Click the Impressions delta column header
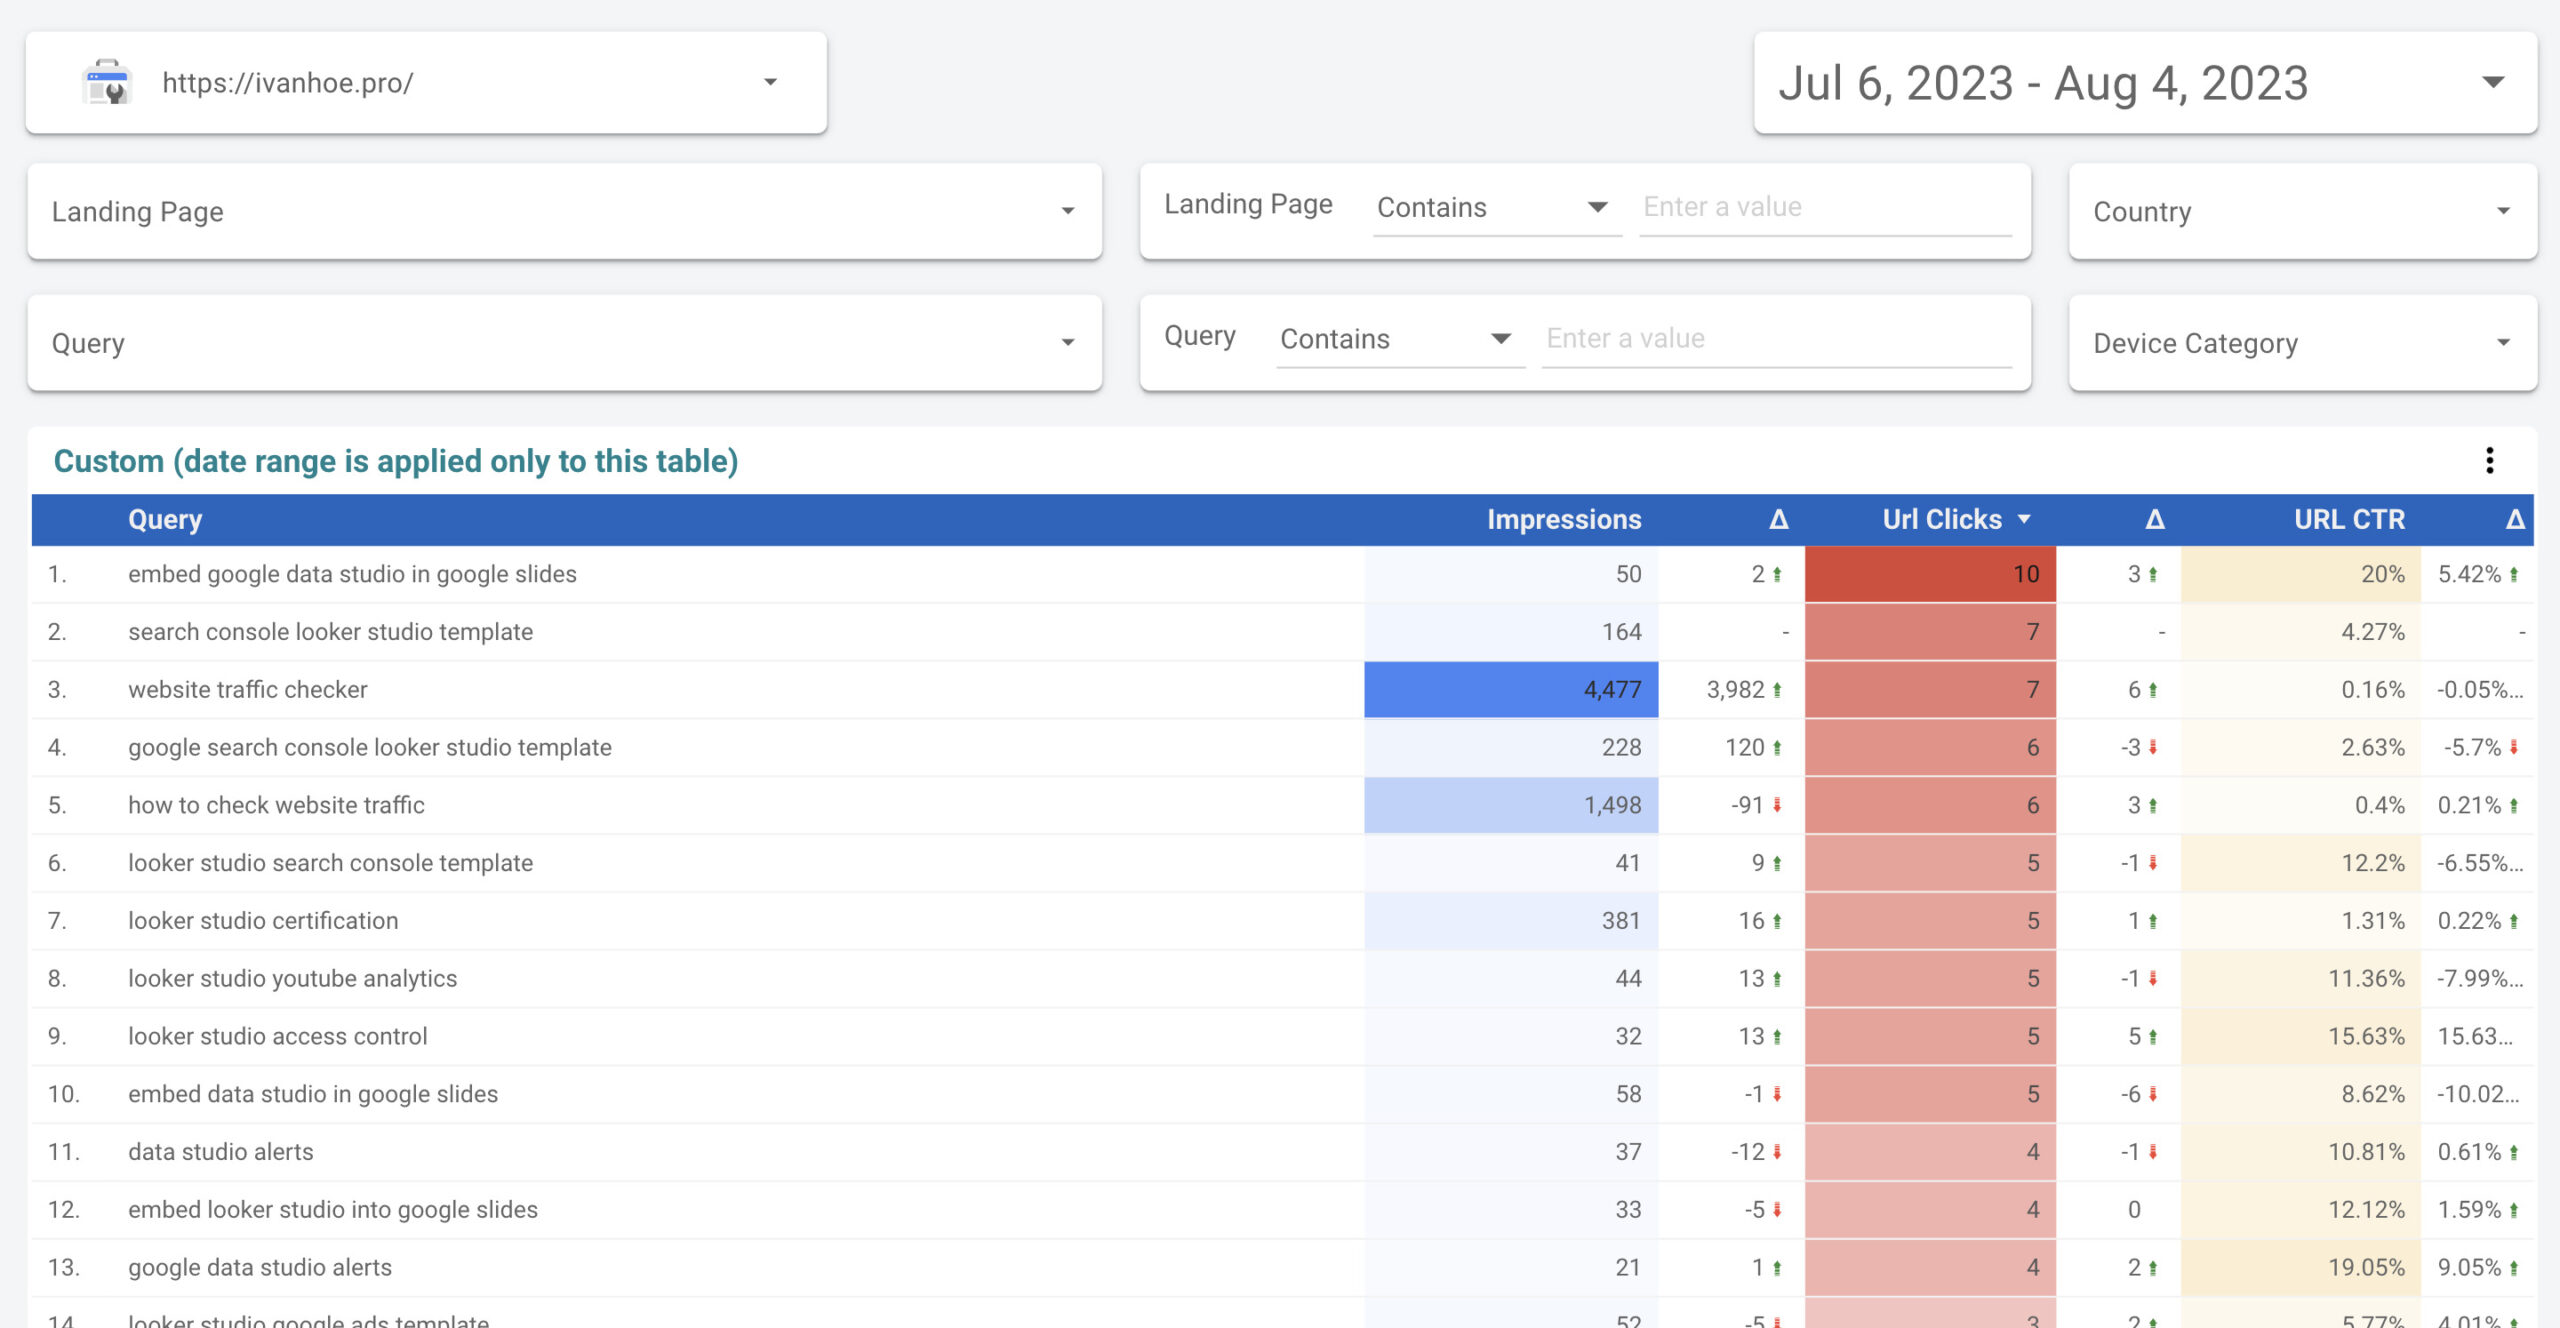This screenshot has height=1328, width=2560. tap(1777, 519)
